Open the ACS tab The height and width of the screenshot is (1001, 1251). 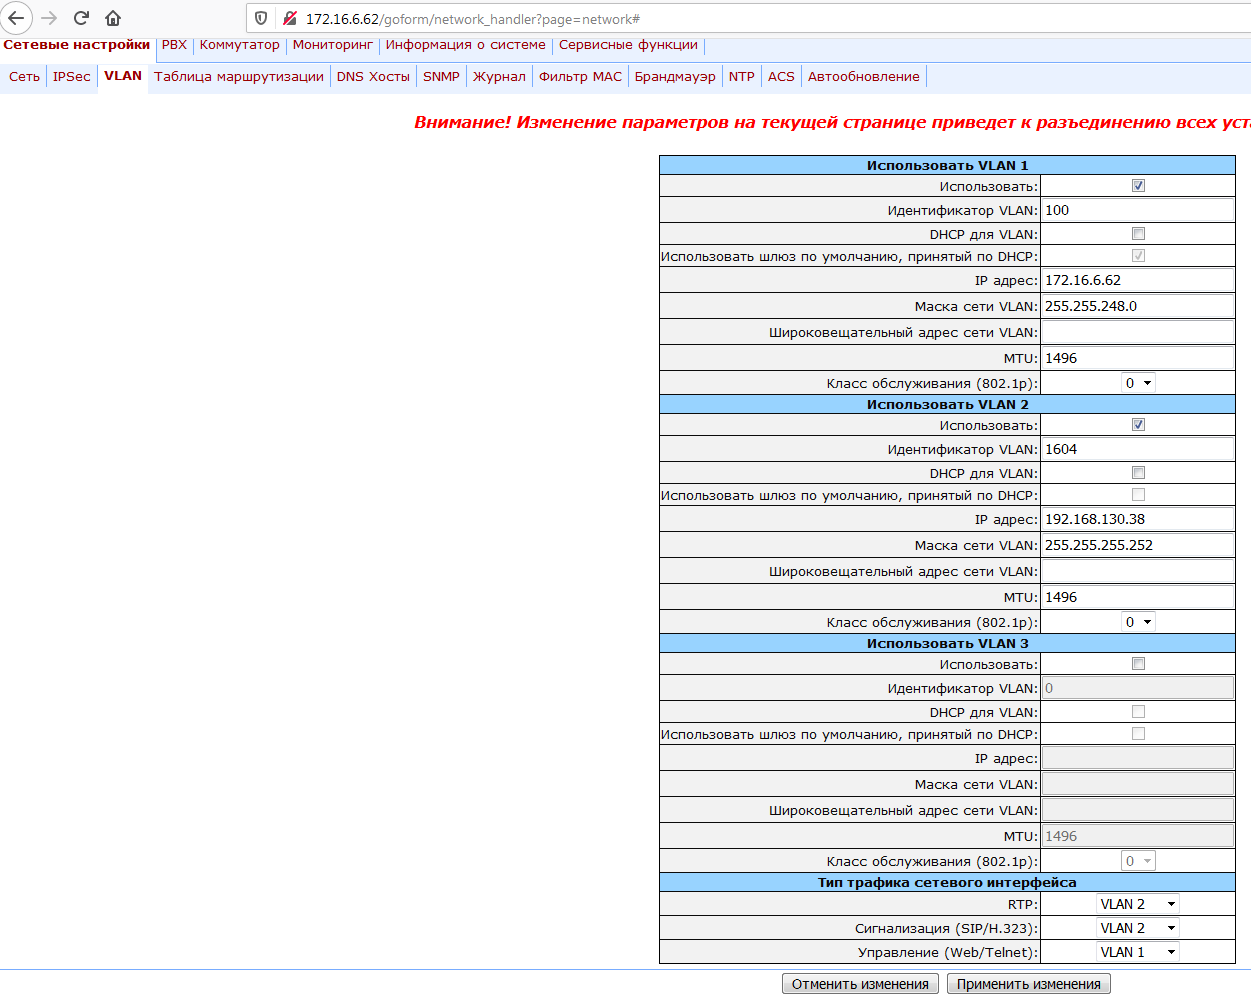[x=782, y=77]
